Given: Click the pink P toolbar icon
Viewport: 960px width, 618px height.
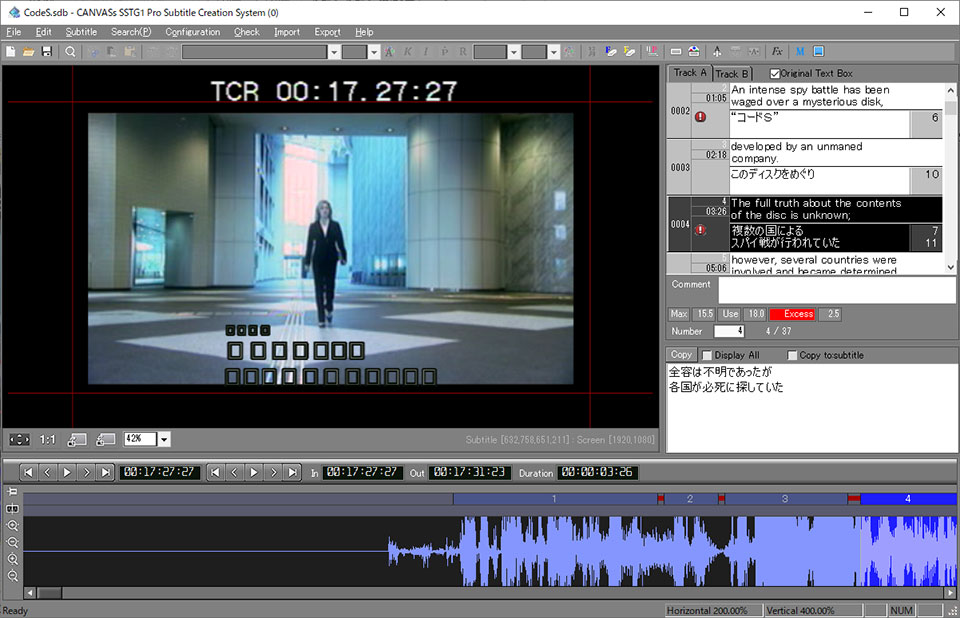Looking at the screenshot, I should pyautogui.click(x=653, y=52).
